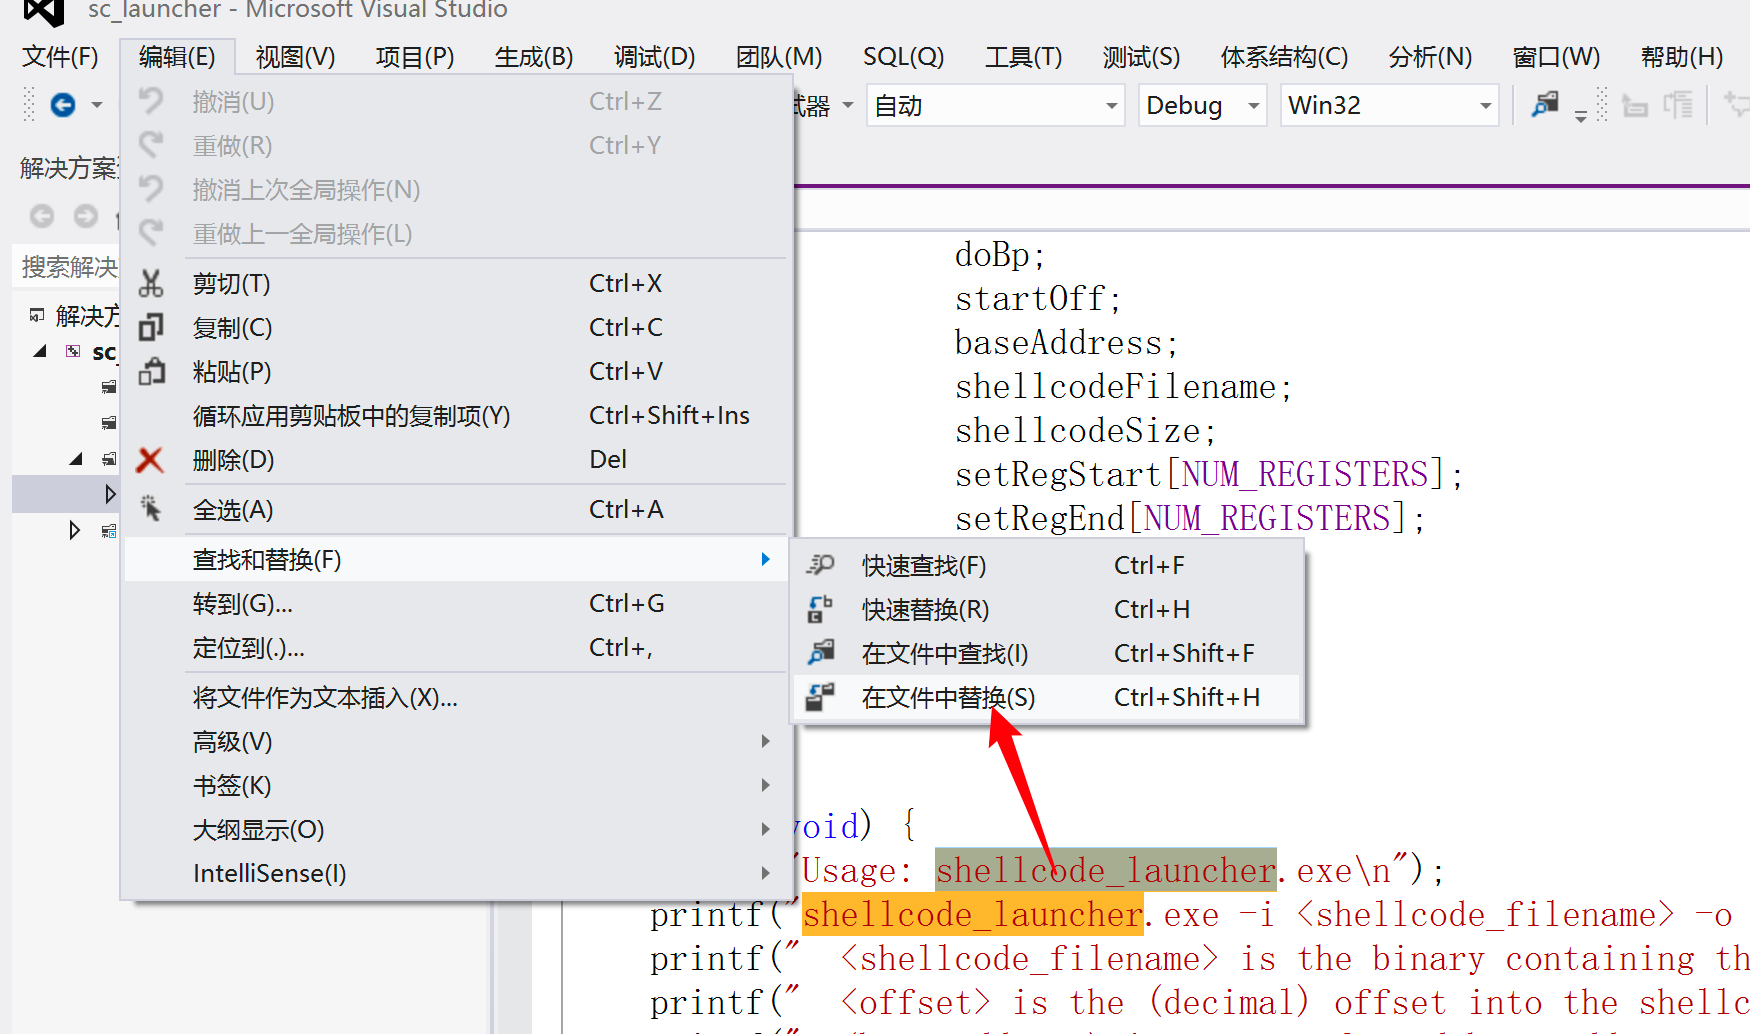Open the 调试(D) menu
Screen dimensions: 1750x1034
pyautogui.click(x=654, y=57)
